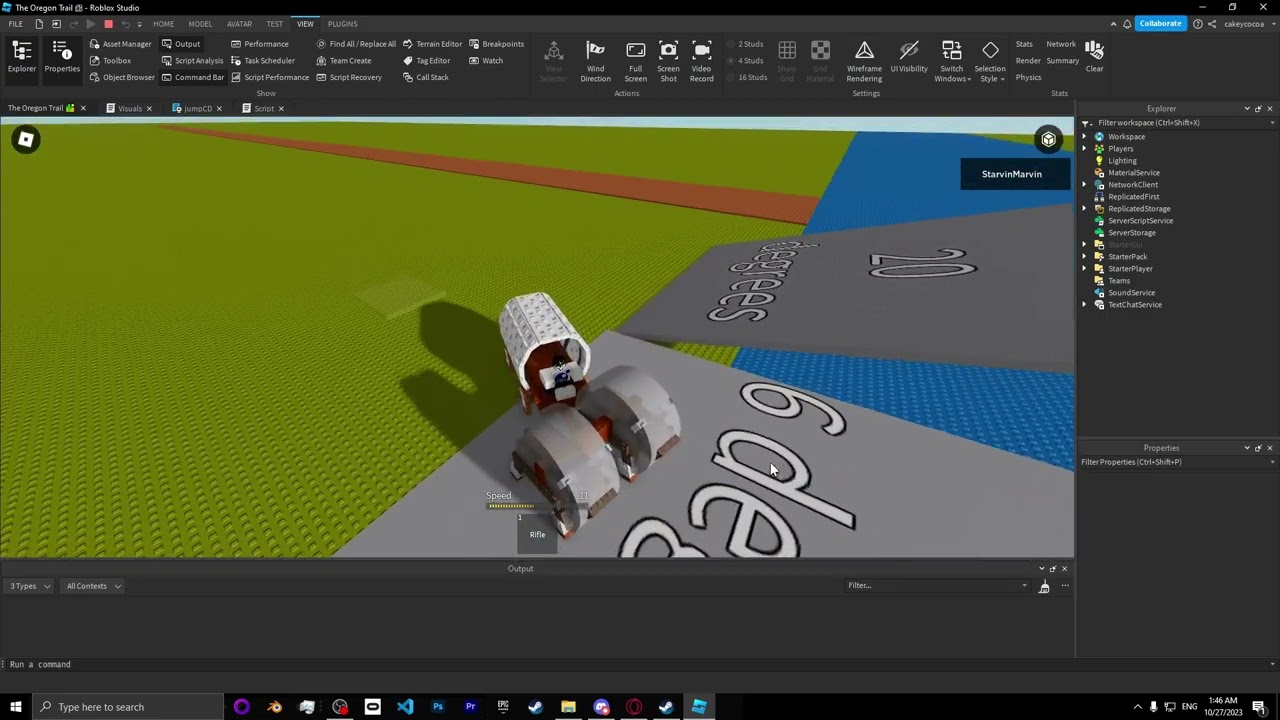Viewport: 1280px width, 720px height.
Task: Switch to the PLUGINS ribbon tab
Action: (342, 24)
